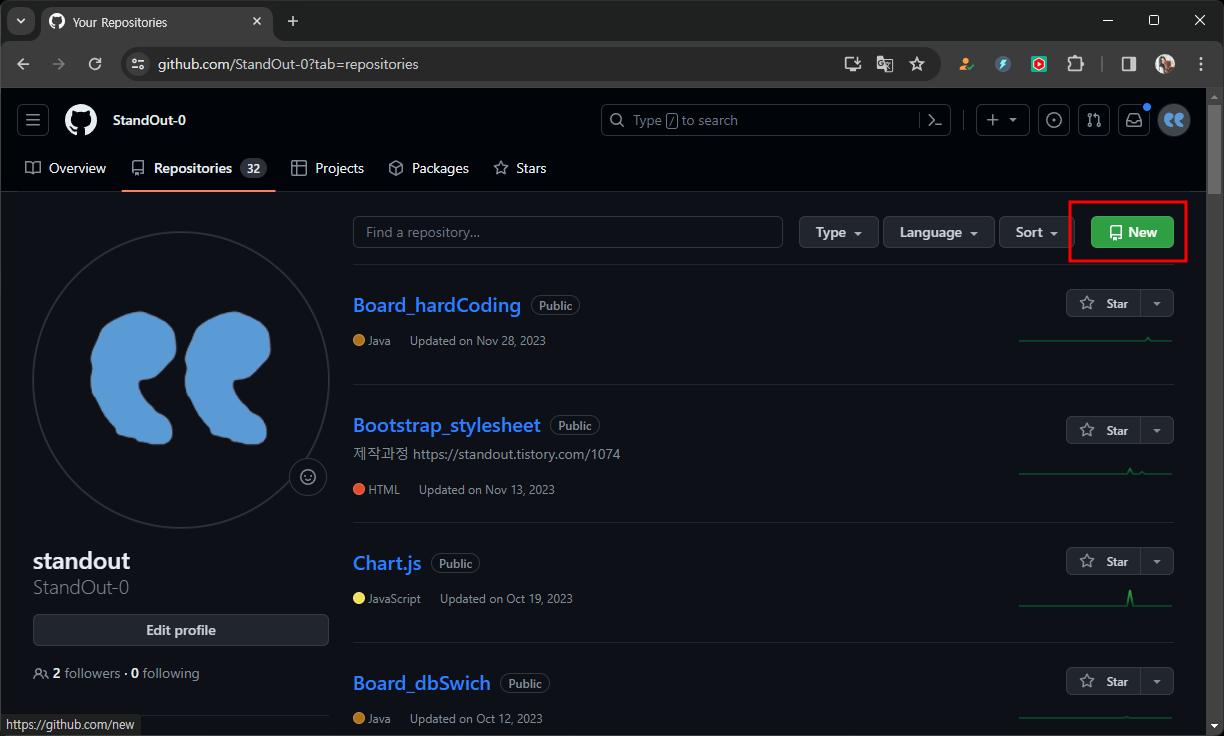The width and height of the screenshot is (1224, 736).
Task: Click the translate page icon in address bar
Action: (x=885, y=64)
